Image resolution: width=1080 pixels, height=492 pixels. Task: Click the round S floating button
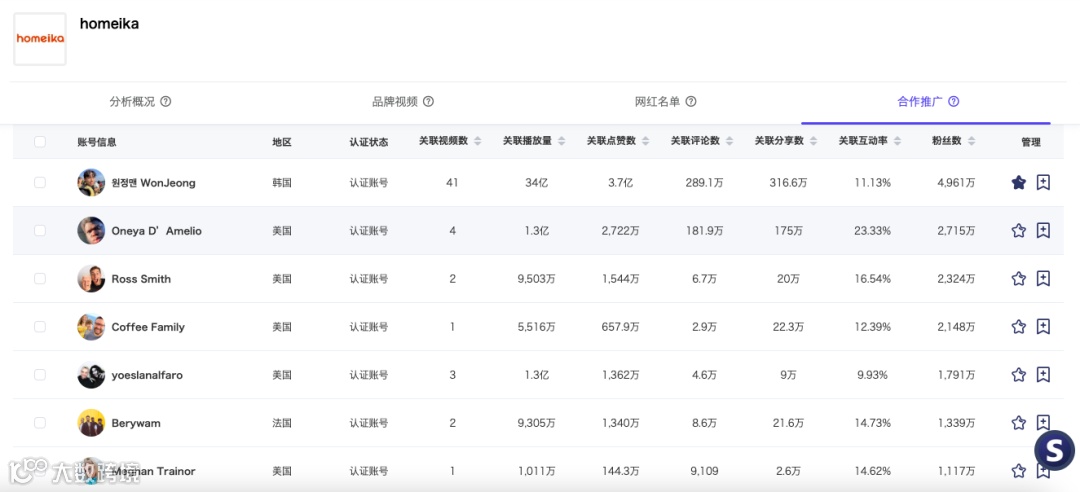click(x=1055, y=451)
